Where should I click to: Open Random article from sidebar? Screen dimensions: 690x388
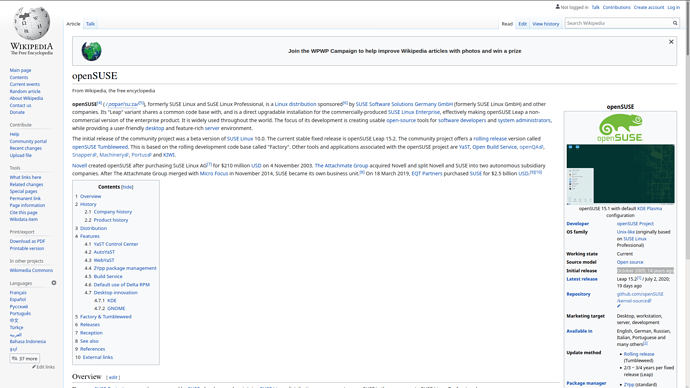click(x=25, y=91)
